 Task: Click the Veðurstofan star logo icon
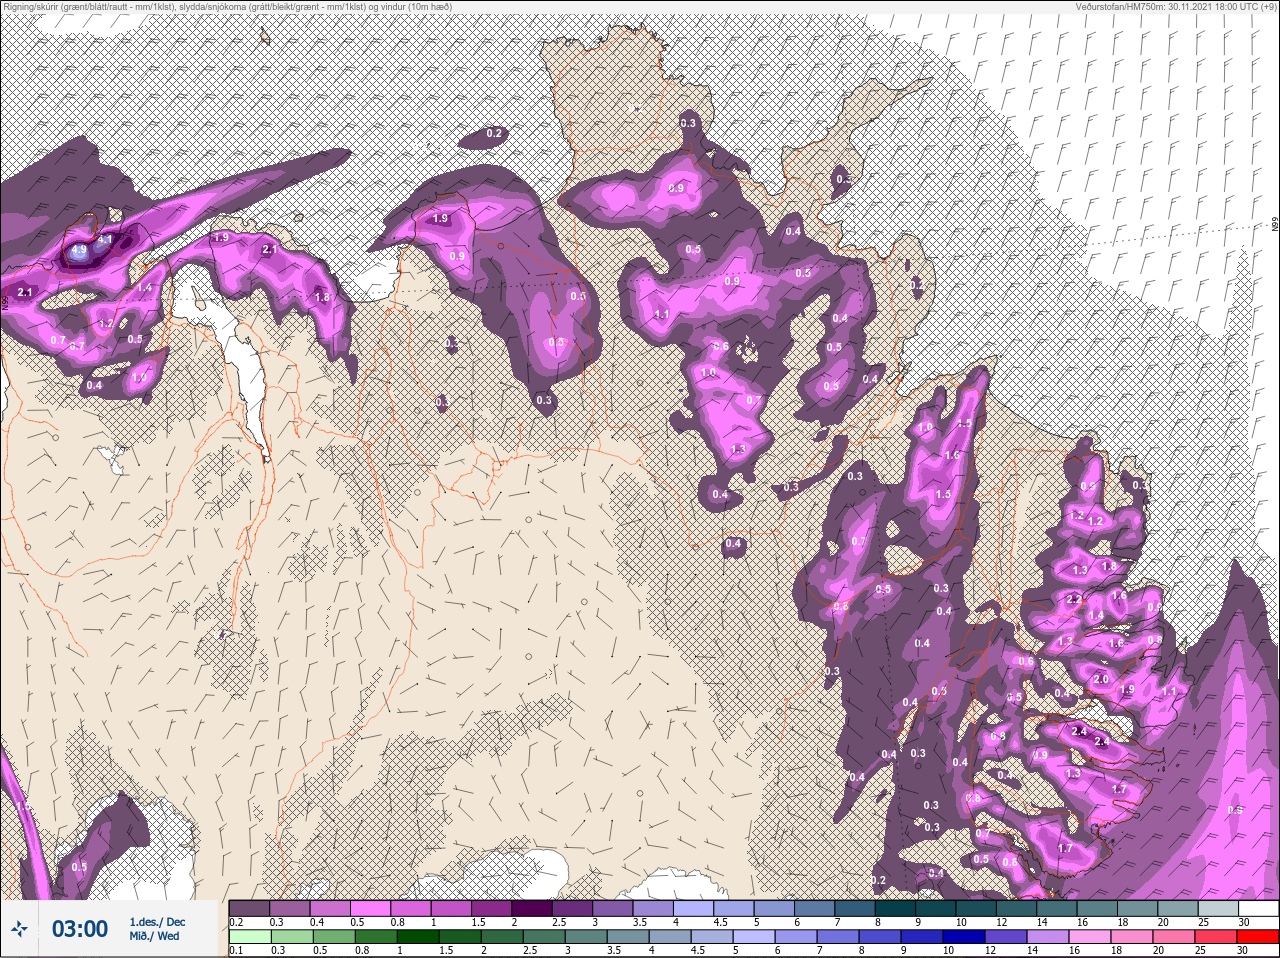[x=19, y=930]
